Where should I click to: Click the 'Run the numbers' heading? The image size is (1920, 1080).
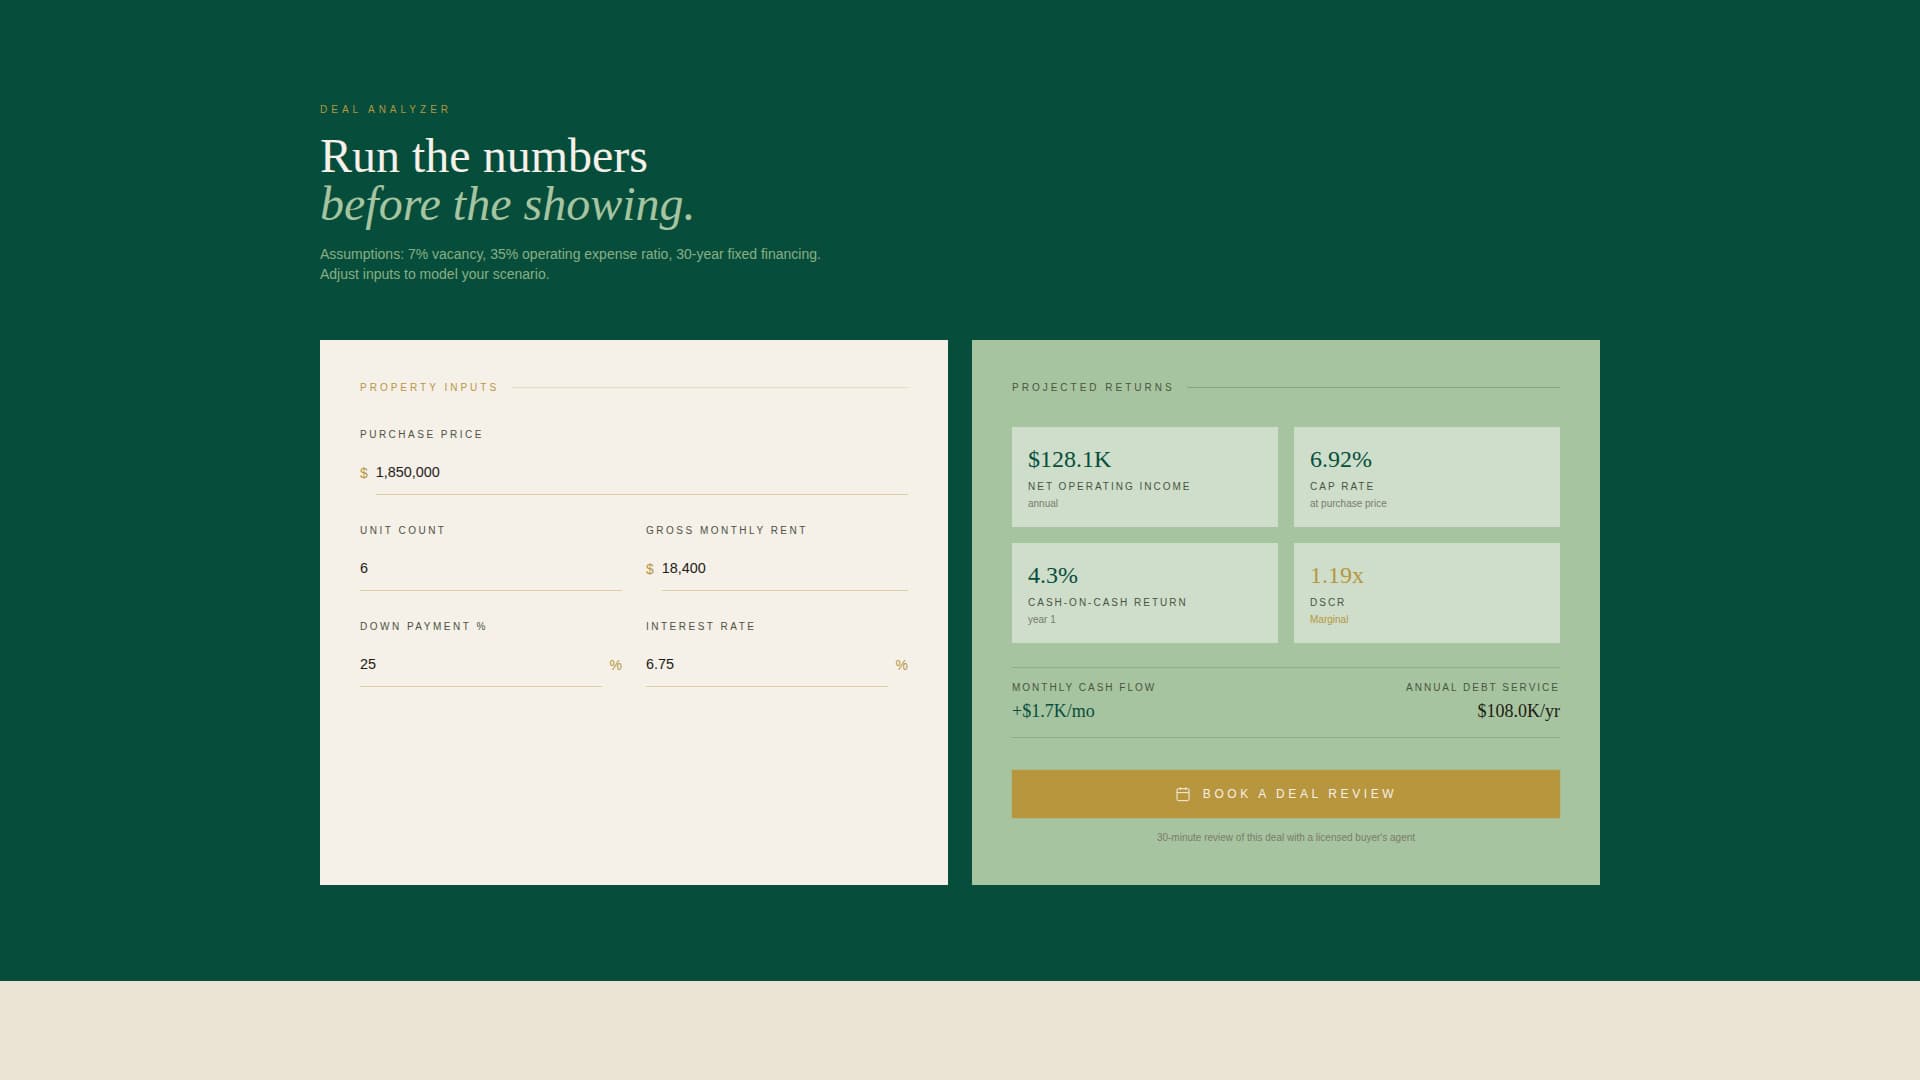(x=483, y=157)
